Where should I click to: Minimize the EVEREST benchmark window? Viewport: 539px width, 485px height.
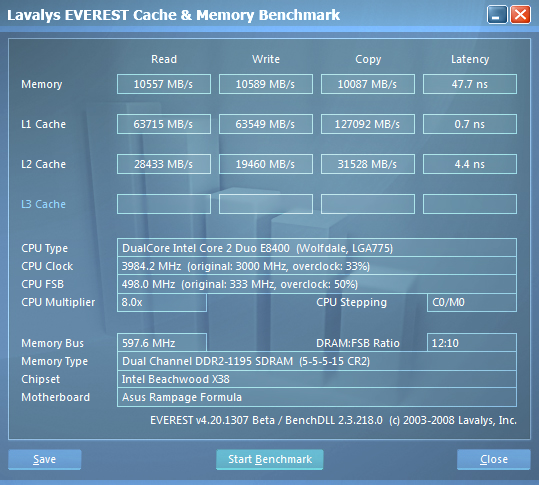[x=497, y=15]
